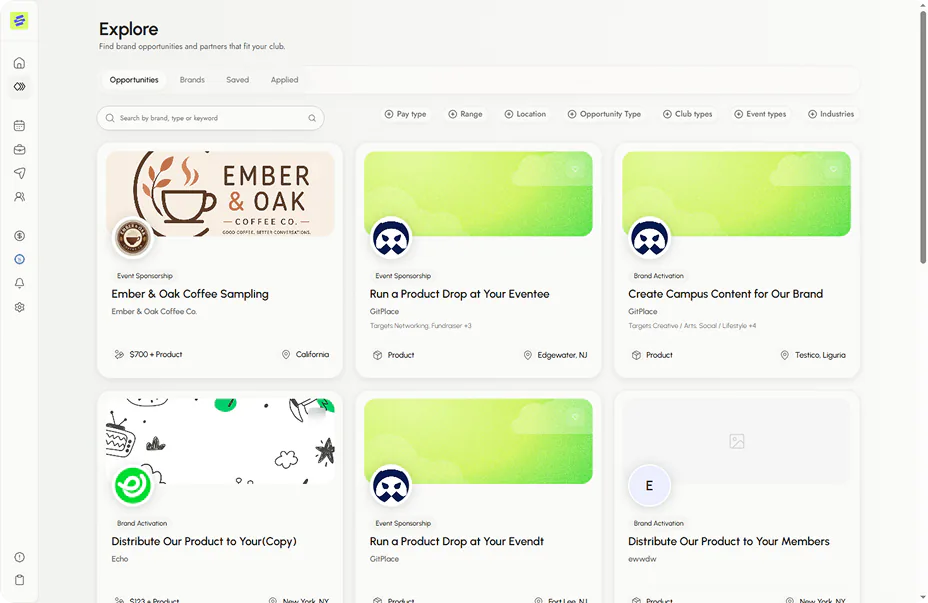Click the magnifier icon at the search box's right
Viewport: 928px width, 603px height.
point(312,118)
